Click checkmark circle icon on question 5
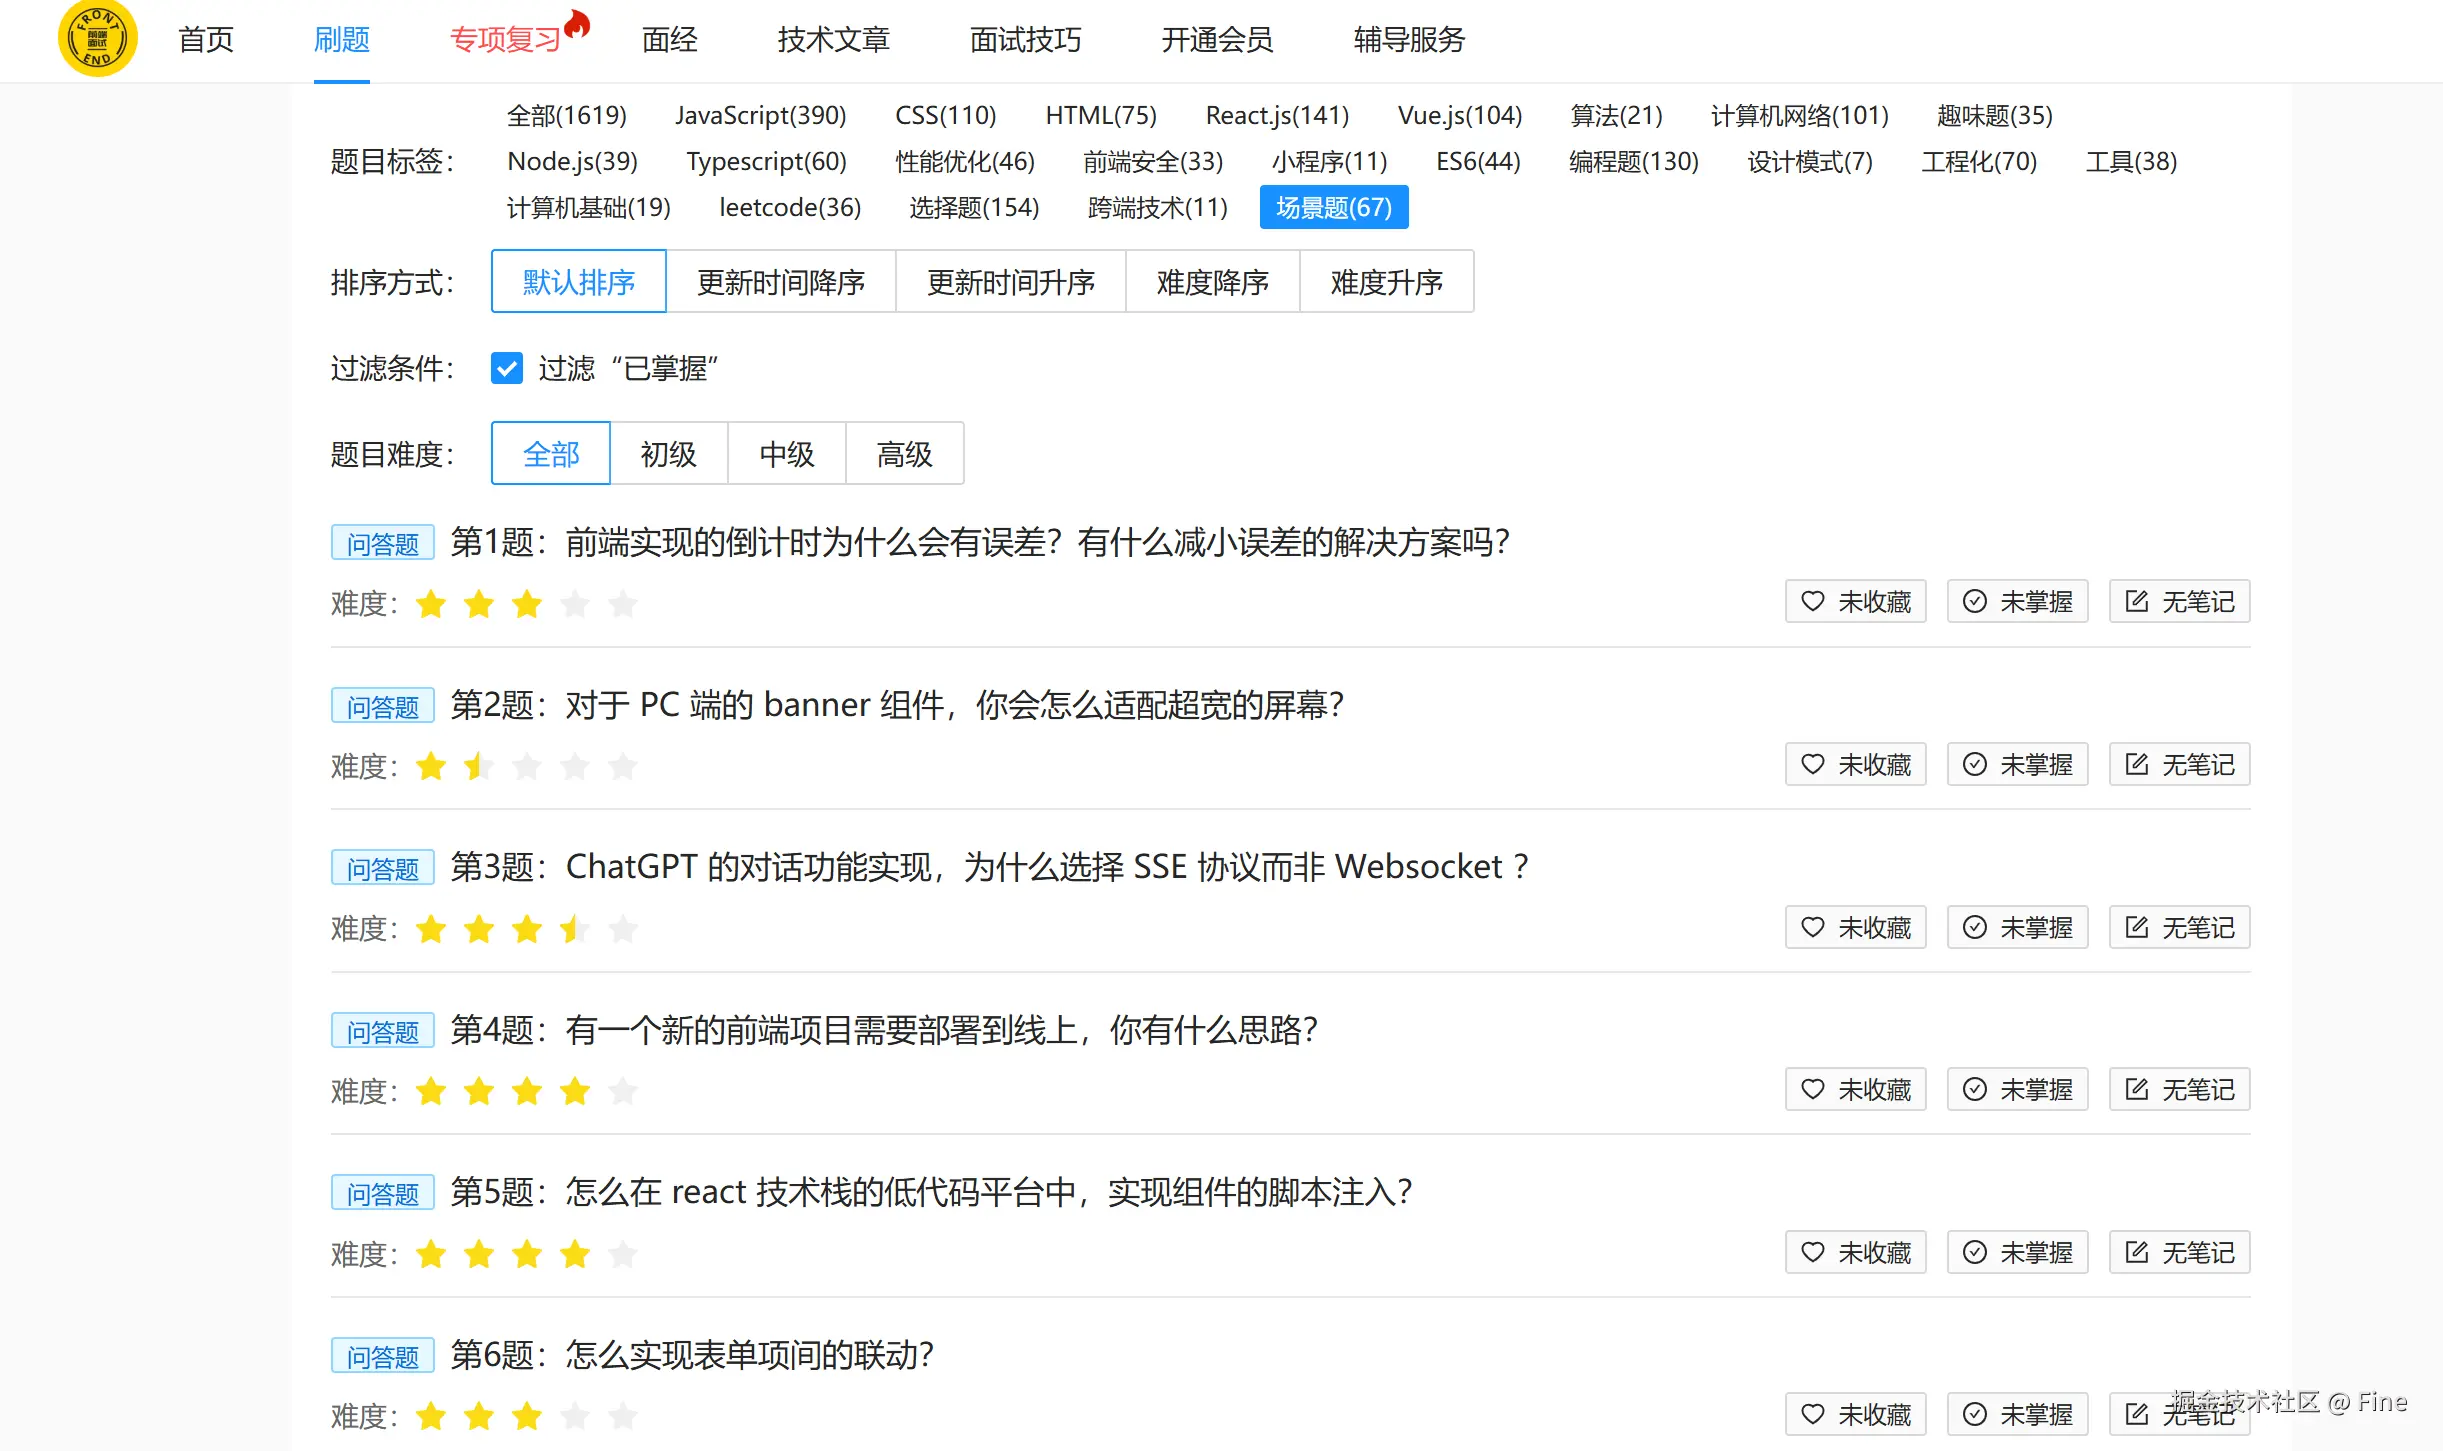The image size is (2443, 1451). coord(1974,1252)
